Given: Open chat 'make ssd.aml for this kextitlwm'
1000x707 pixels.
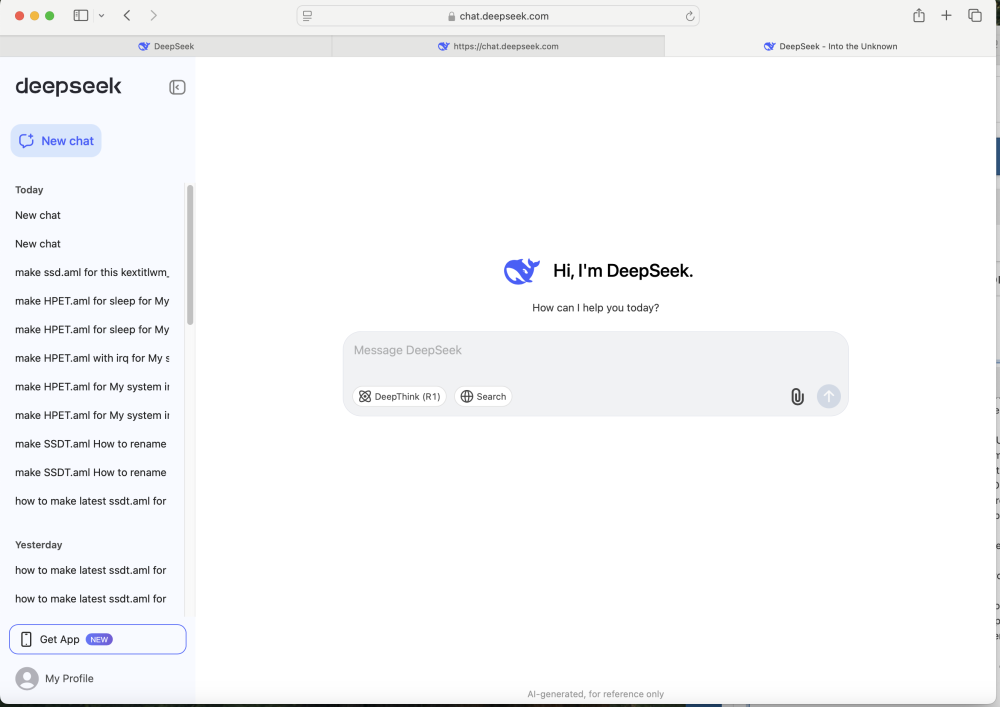Looking at the screenshot, I should (92, 273).
